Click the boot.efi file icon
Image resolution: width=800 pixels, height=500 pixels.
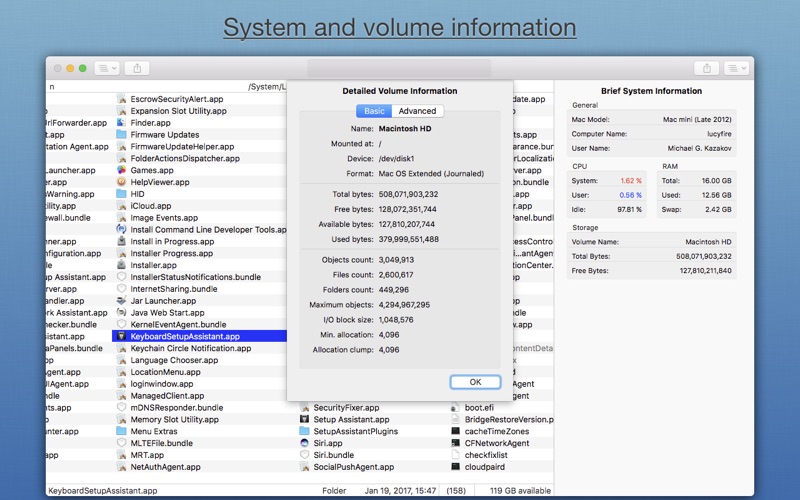[456, 407]
